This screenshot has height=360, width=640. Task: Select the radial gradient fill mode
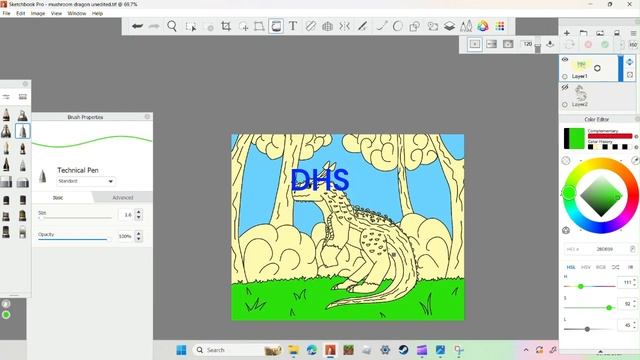point(508,44)
